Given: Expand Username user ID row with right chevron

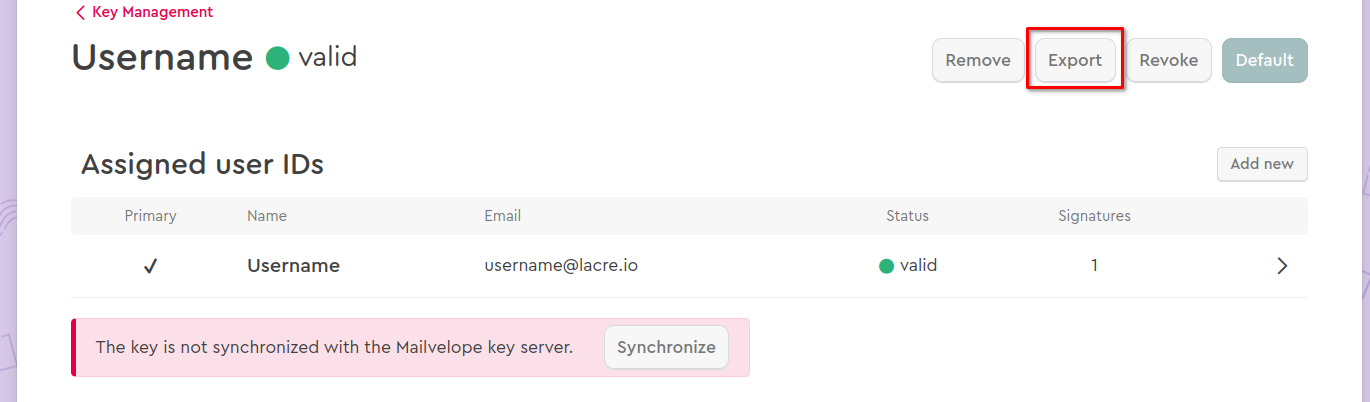Looking at the screenshot, I should click(x=1282, y=266).
